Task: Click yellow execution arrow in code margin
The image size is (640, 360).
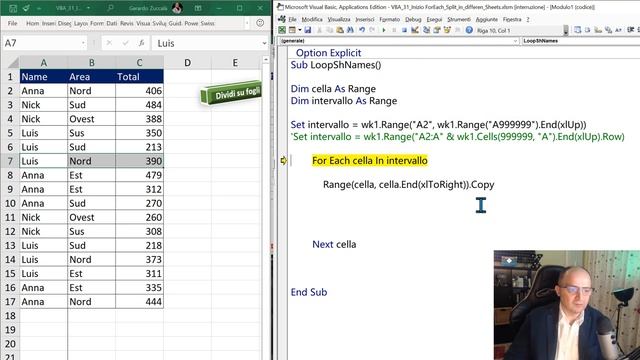Action: click(x=283, y=160)
